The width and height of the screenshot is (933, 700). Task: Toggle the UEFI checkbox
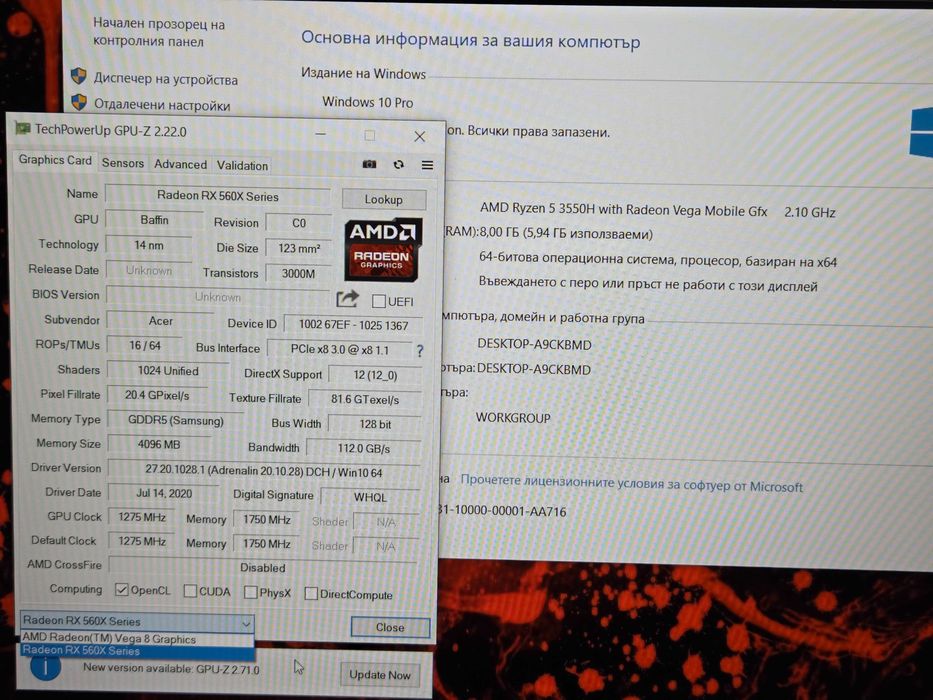click(x=378, y=301)
